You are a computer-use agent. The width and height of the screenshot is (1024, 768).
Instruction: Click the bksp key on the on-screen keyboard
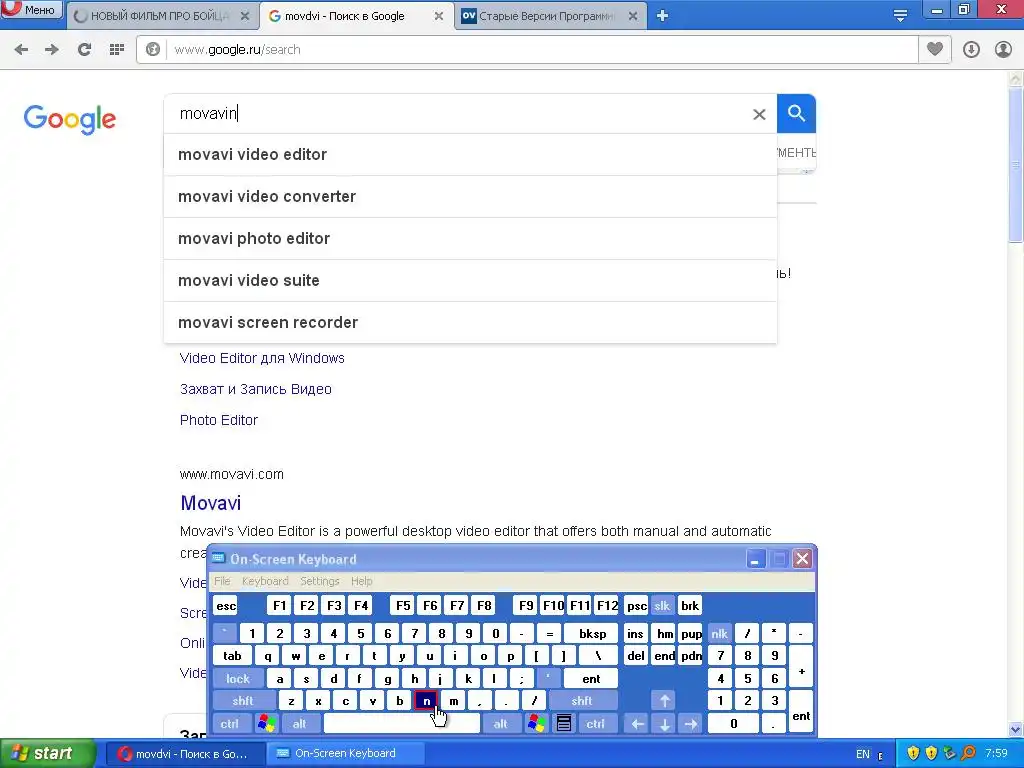point(592,633)
